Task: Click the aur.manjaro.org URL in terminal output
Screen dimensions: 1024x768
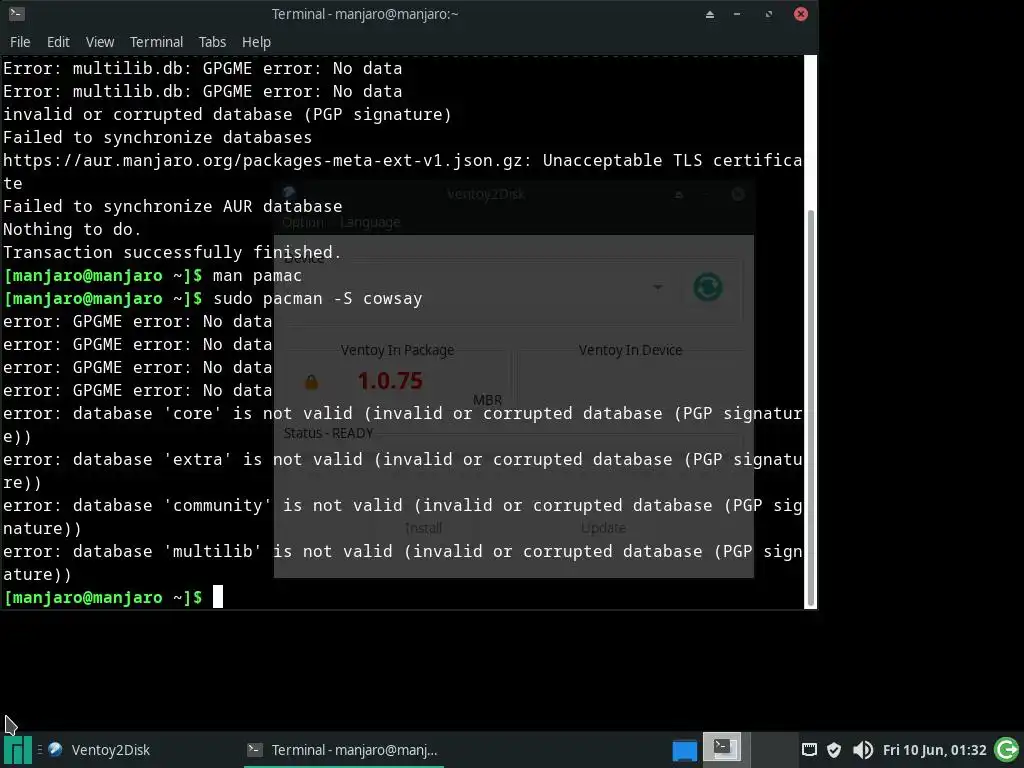Action: pyautogui.click(x=263, y=160)
